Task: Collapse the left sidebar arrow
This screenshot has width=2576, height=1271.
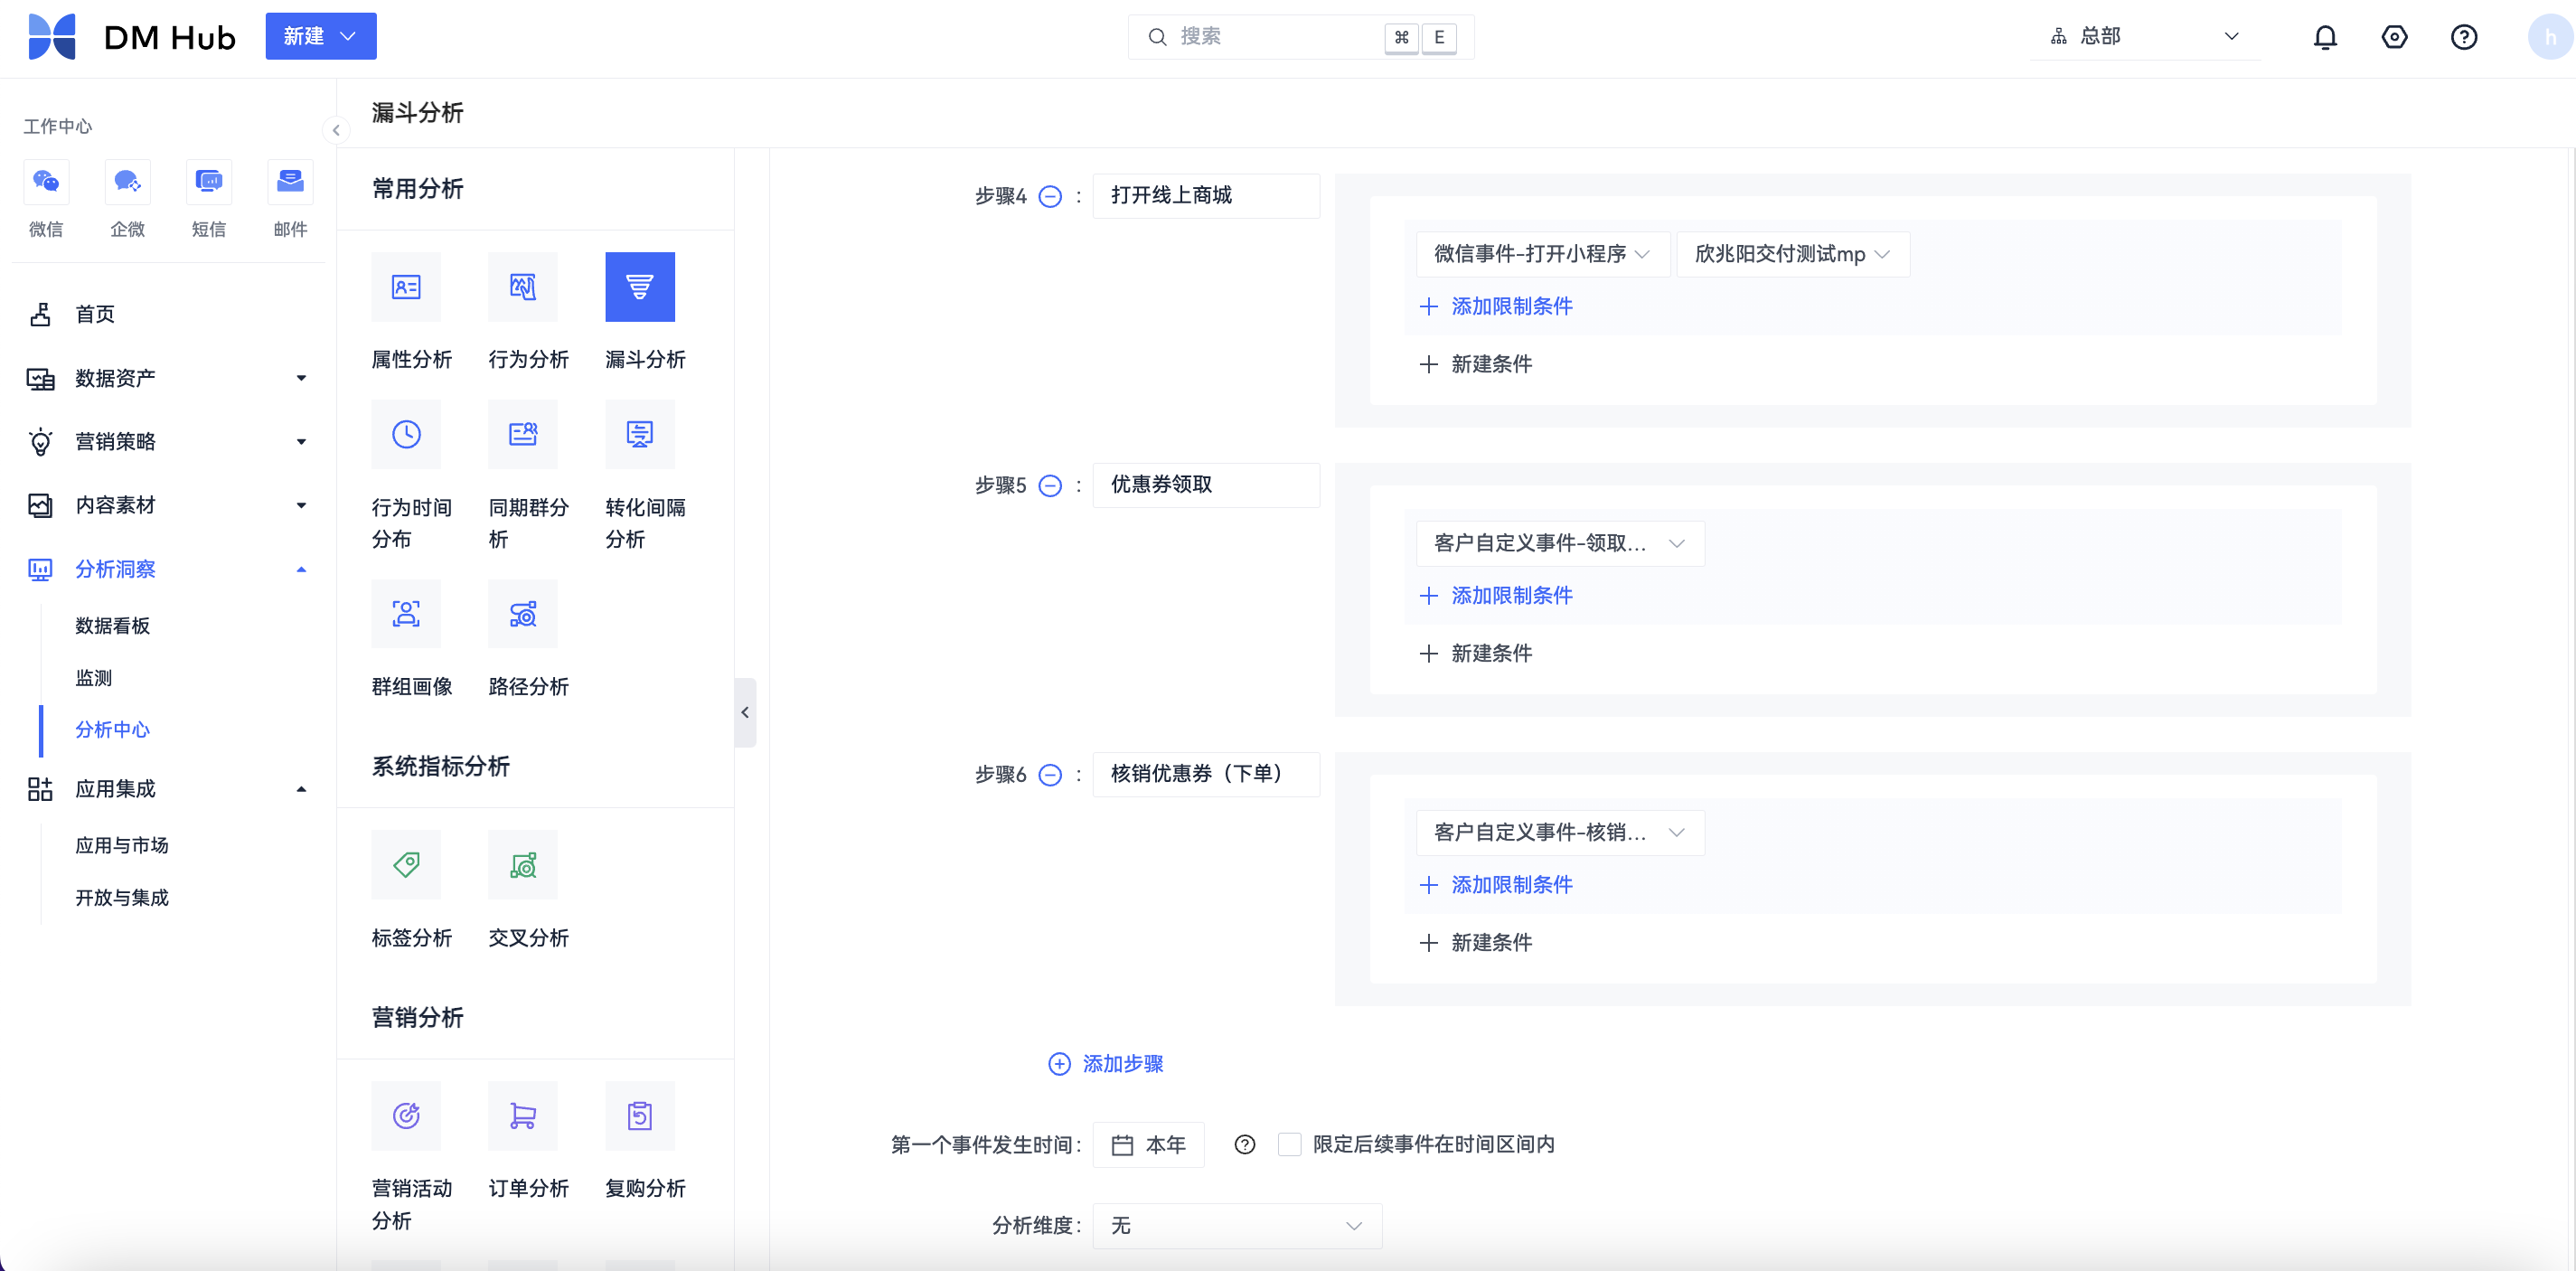Action: coord(336,130)
